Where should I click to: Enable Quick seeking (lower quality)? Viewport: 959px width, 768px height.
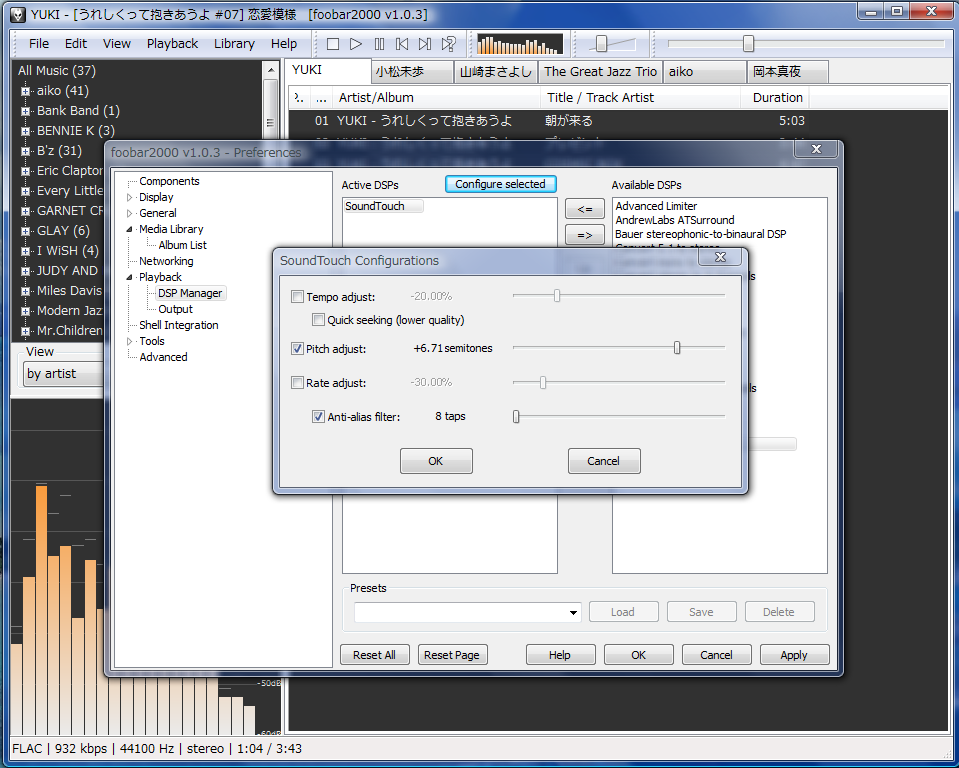pyautogui.click(x=318, y=320)
